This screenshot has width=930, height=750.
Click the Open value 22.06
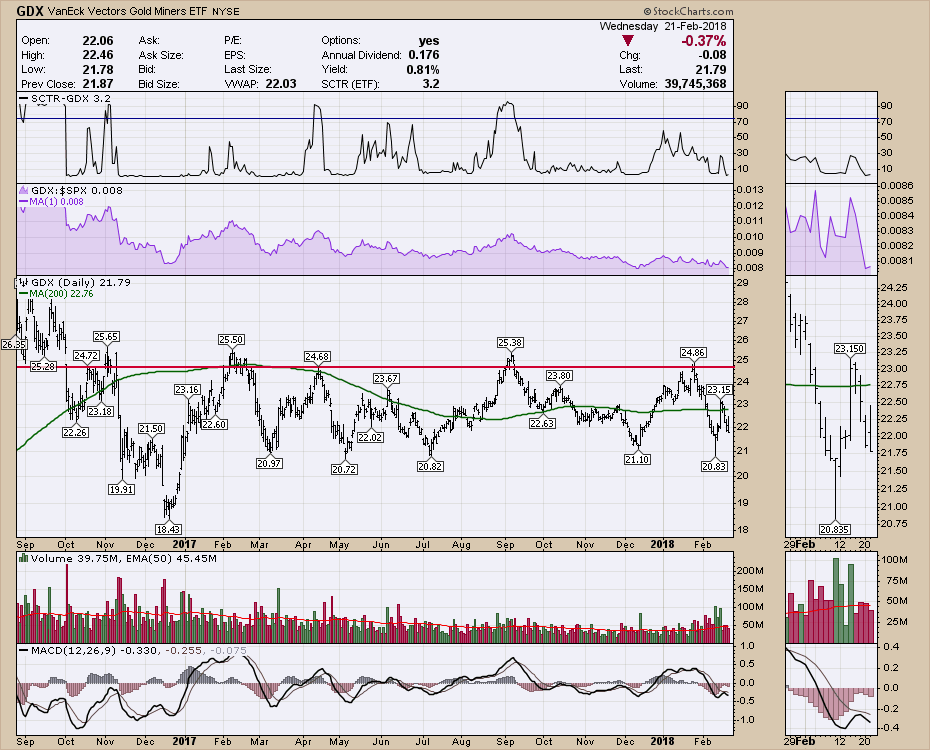pyautogui.click(x=98, y=40)
